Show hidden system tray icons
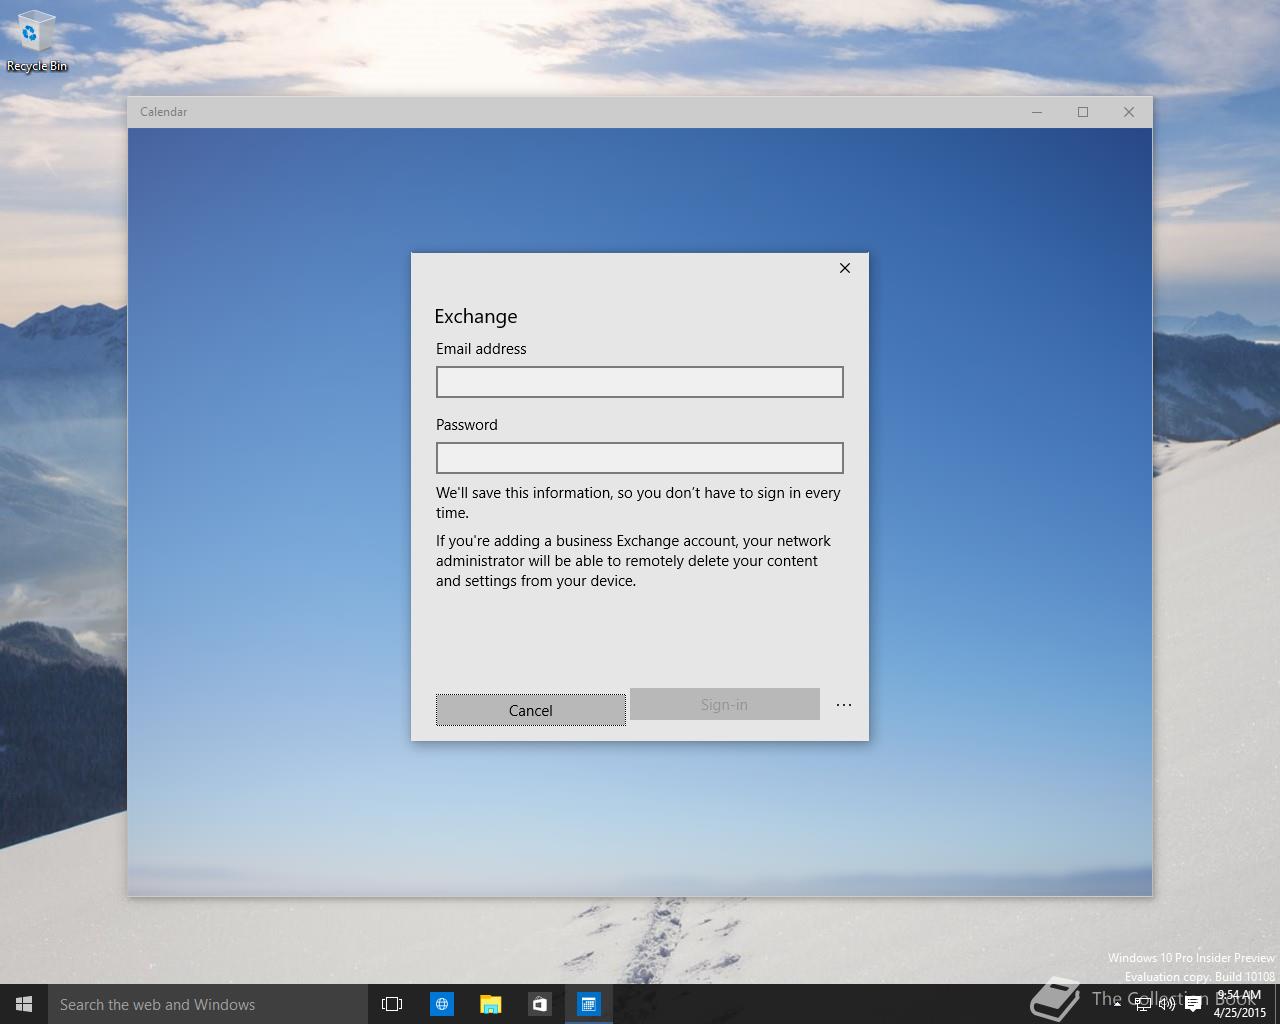 point(1117,1004)
